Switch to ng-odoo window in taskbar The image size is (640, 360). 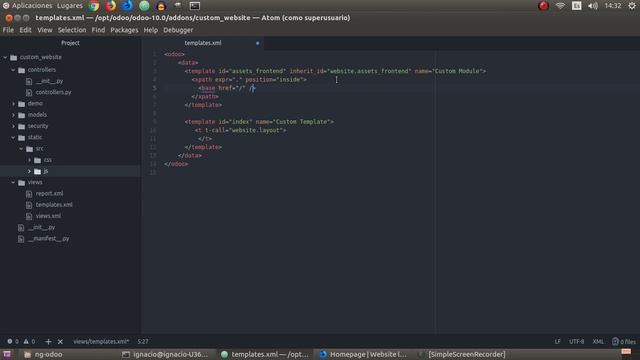pyautogui.click(x=43, y=354)
